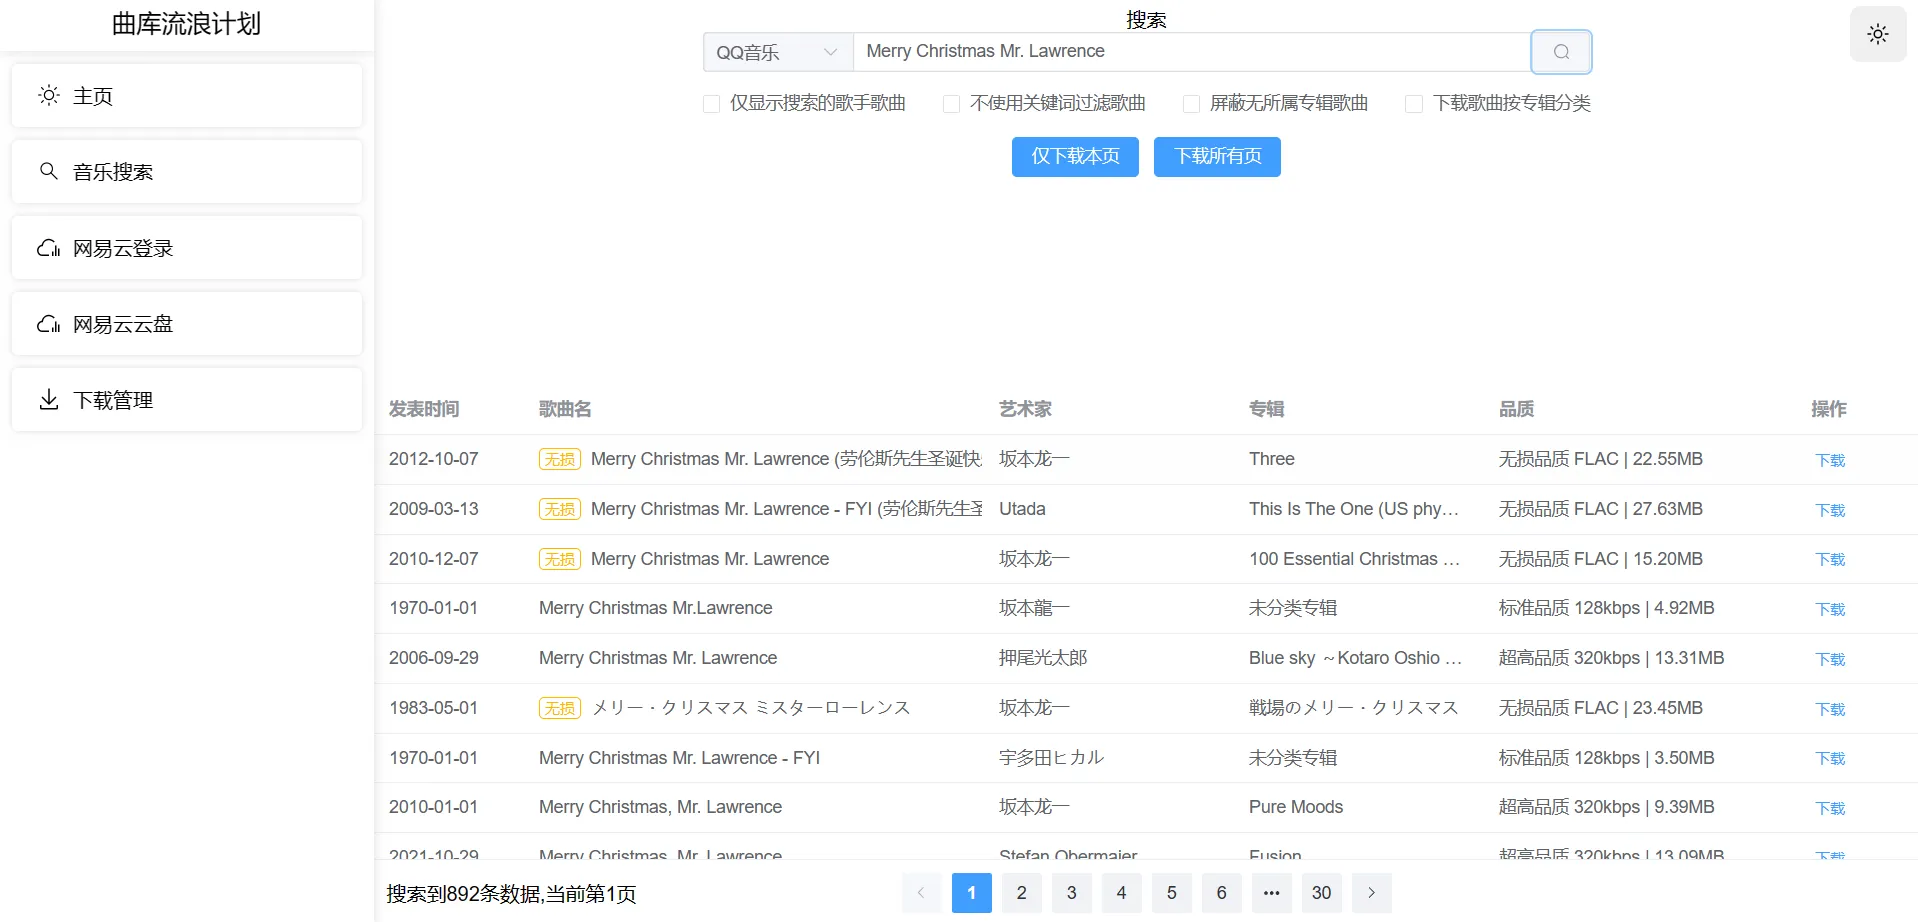Open the QQ音乐 source dropdown
Viewport: 1918px width, 922px height.
point(778,52)
